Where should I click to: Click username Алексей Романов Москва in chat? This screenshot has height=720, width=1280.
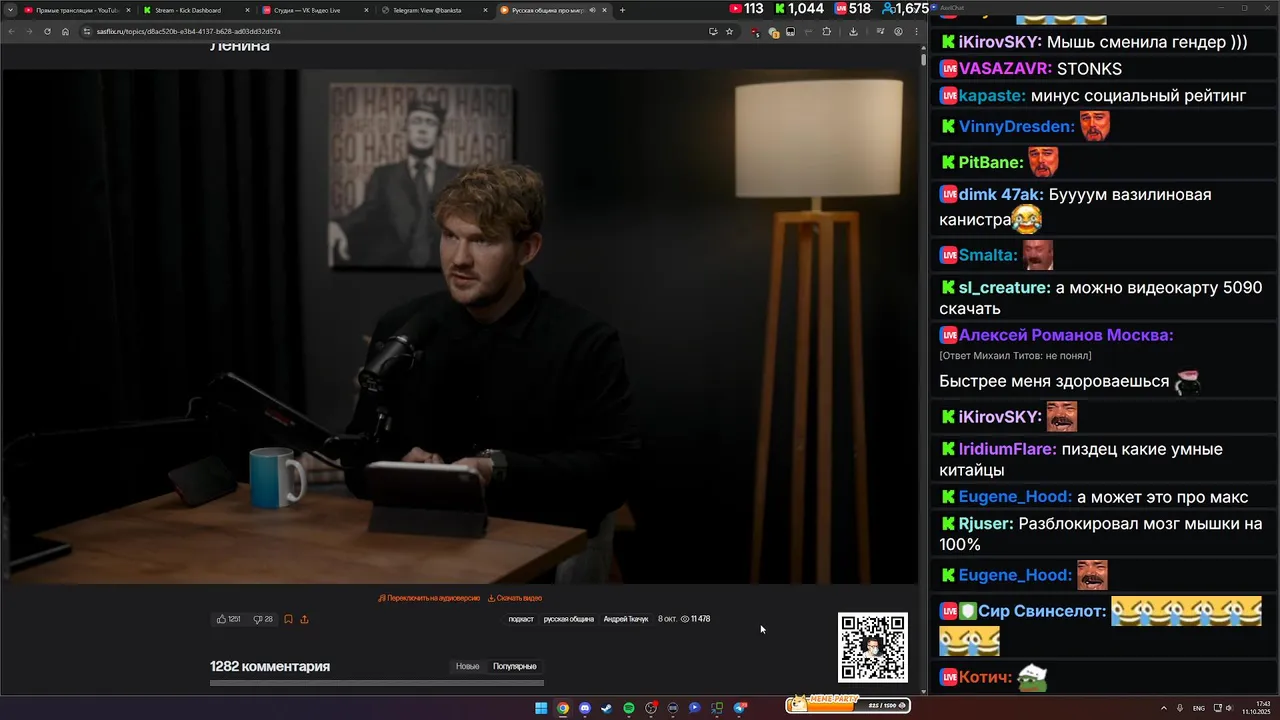coord(1066,336)
